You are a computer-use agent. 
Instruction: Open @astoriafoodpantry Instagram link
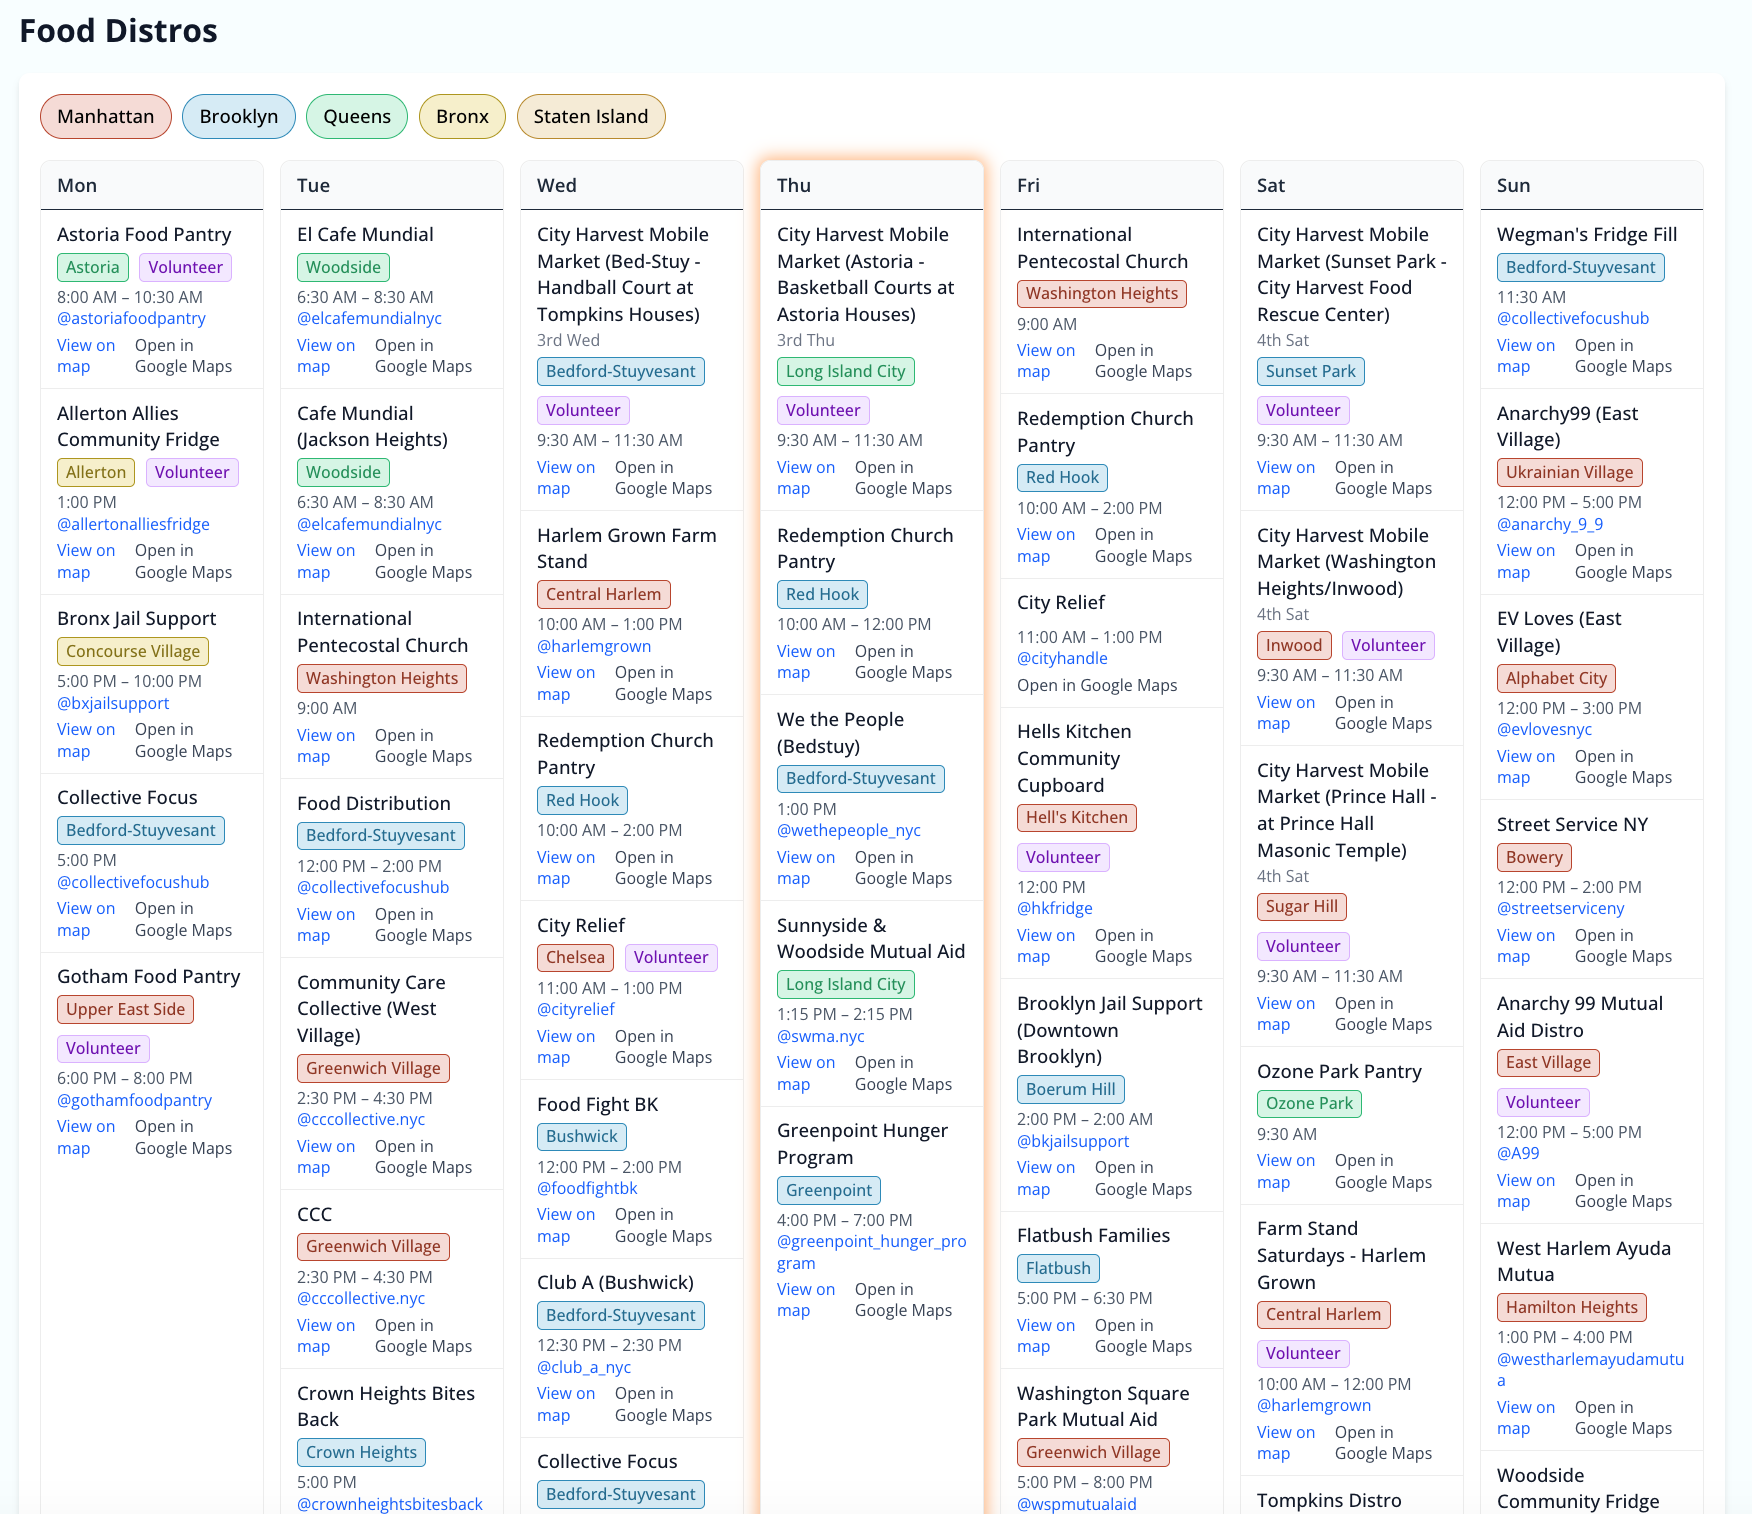(131, 318)
